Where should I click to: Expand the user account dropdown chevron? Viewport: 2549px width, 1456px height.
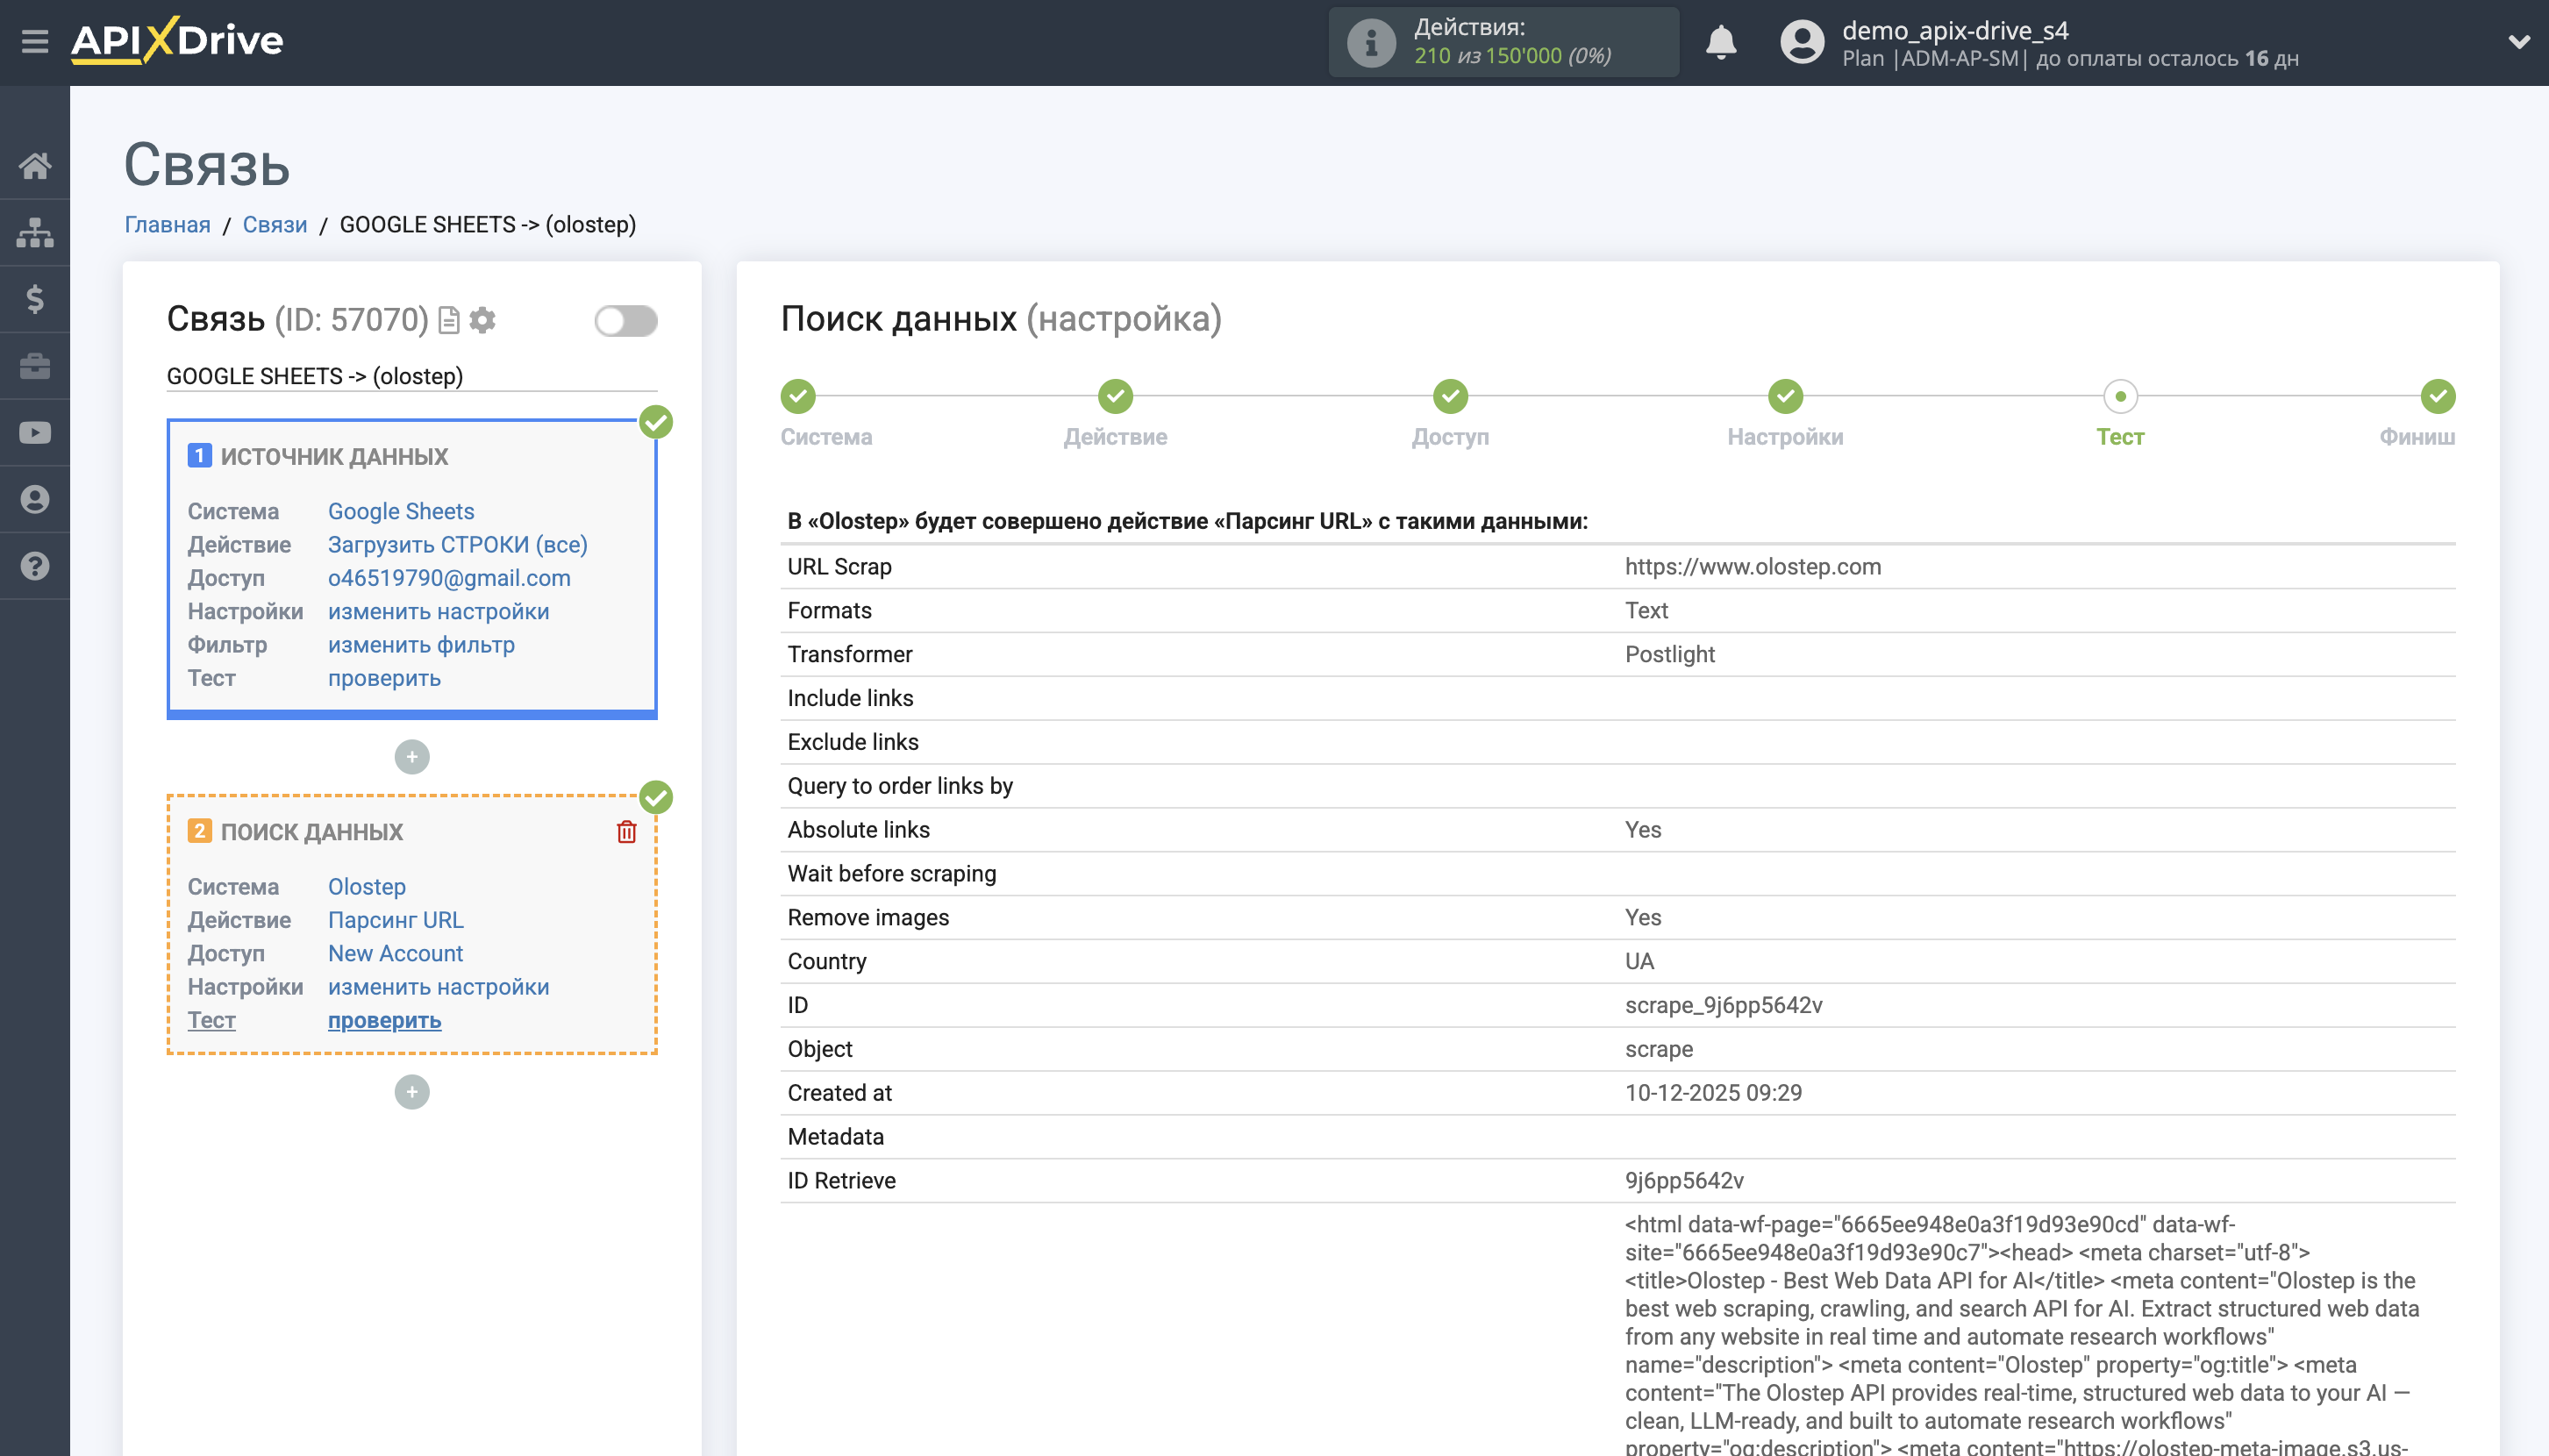tap(2518, 42)
